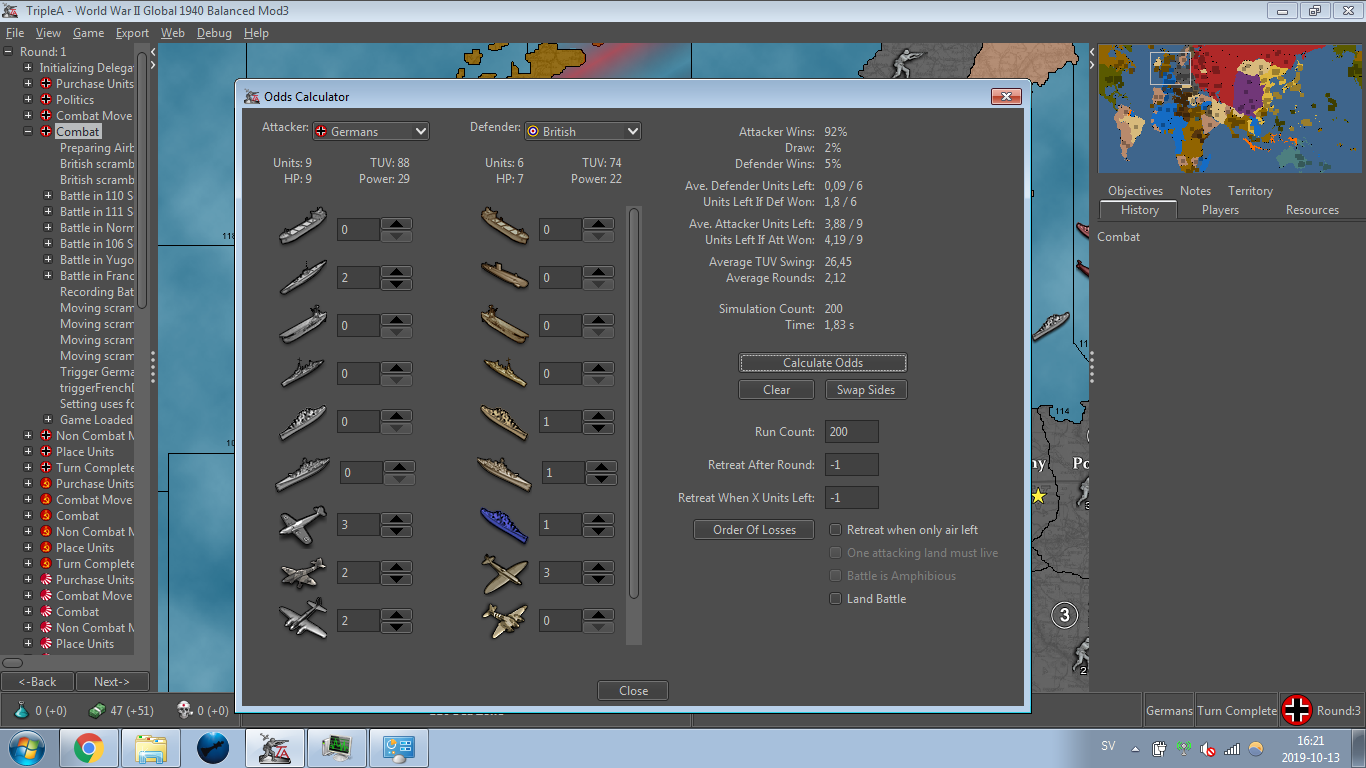Click the German fighter plane icon
The image size is (1366, 768).
303,524
